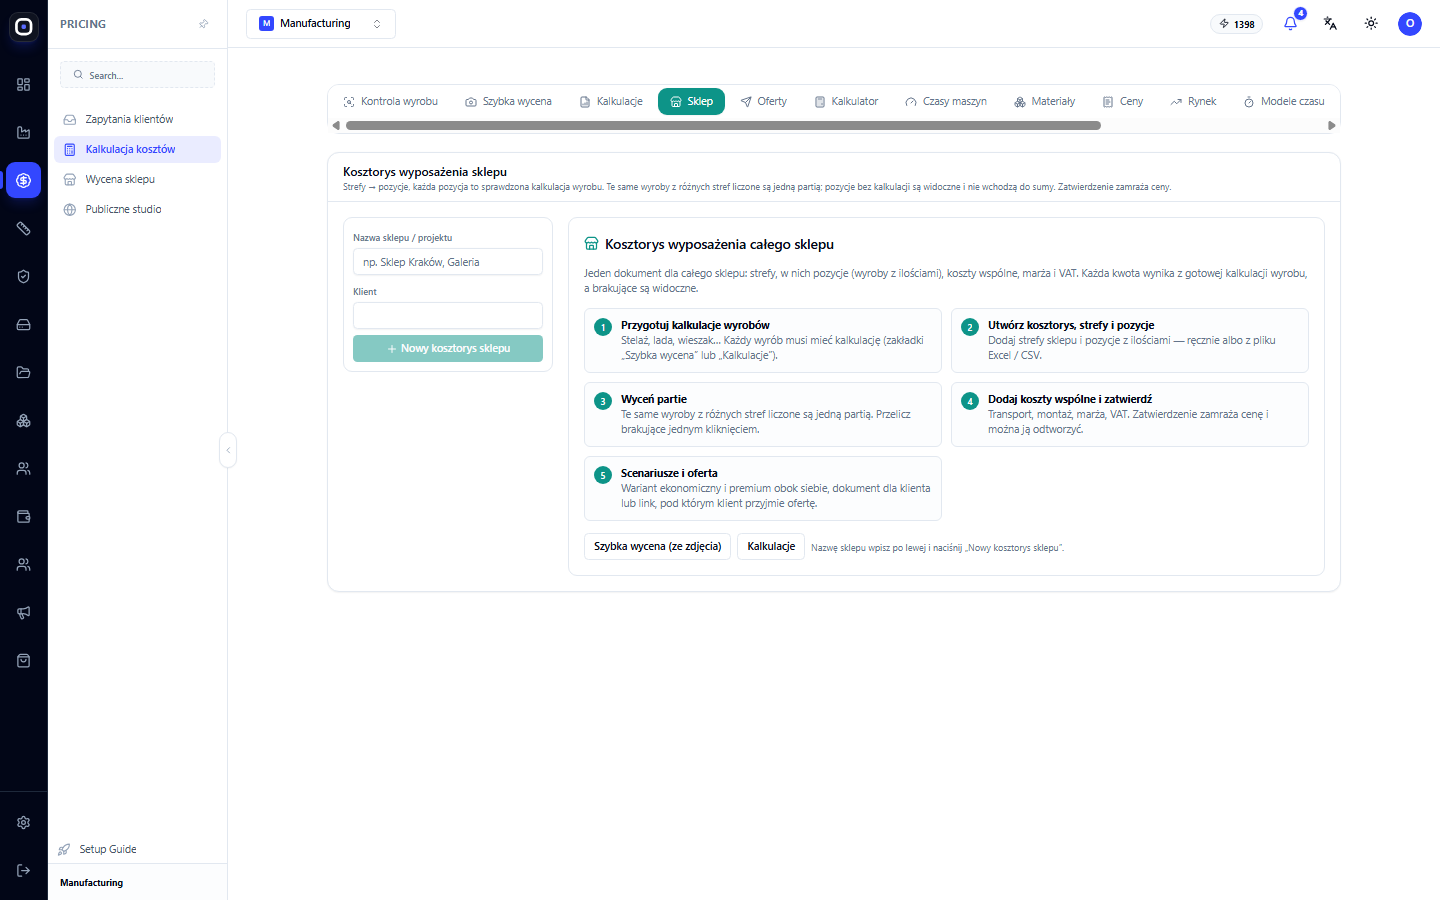Select the dollar-sign Pricing icon in the rail
Image resolution: width=1440 pixels, height=900 pixels.
click(24, 181)
